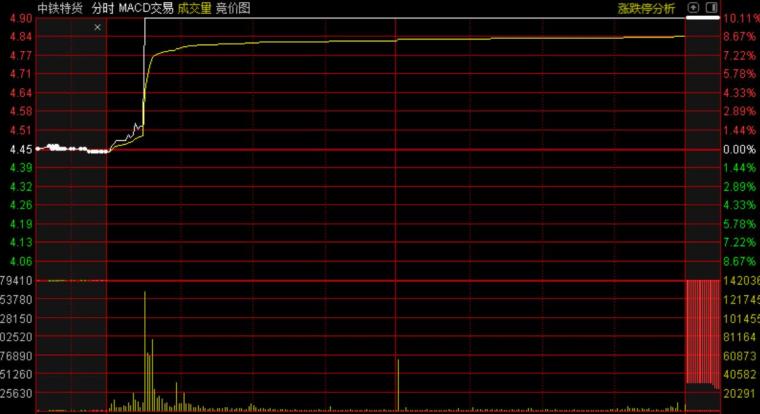Open the 竞价图 auction chart tab
Screen dimensions: 760x414
(x=233, y=8)
